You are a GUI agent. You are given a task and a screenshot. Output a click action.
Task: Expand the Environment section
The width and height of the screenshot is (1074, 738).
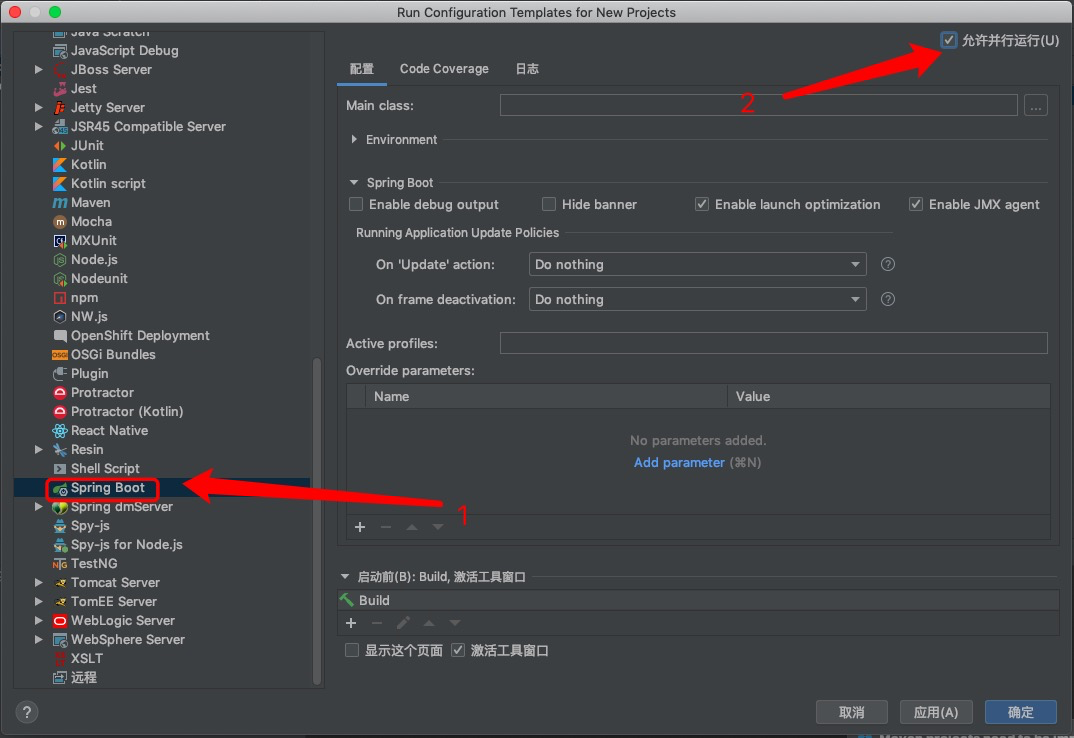tap(354, 139)
